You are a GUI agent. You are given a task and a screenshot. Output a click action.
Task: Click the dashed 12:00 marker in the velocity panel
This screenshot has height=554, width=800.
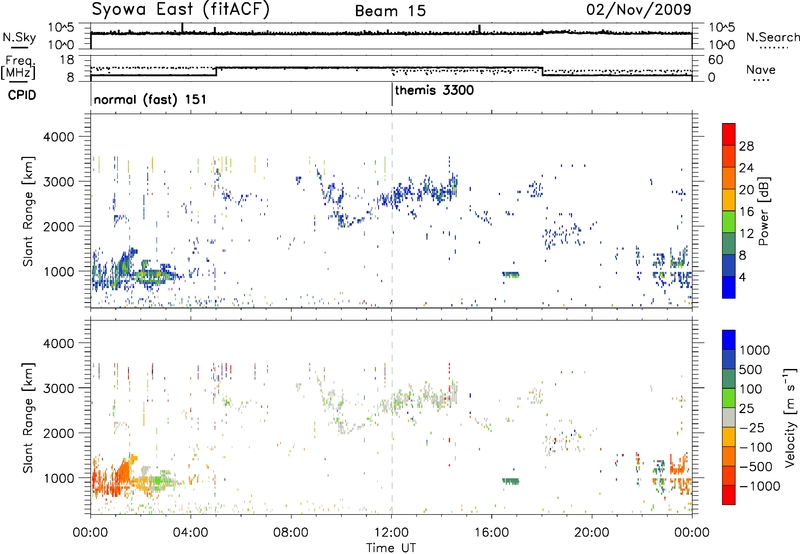(x=392, y=416)
